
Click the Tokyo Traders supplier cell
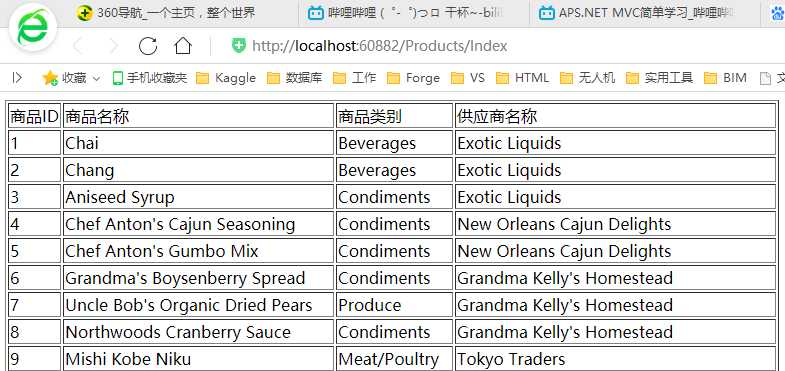click(x=615, y=359)
